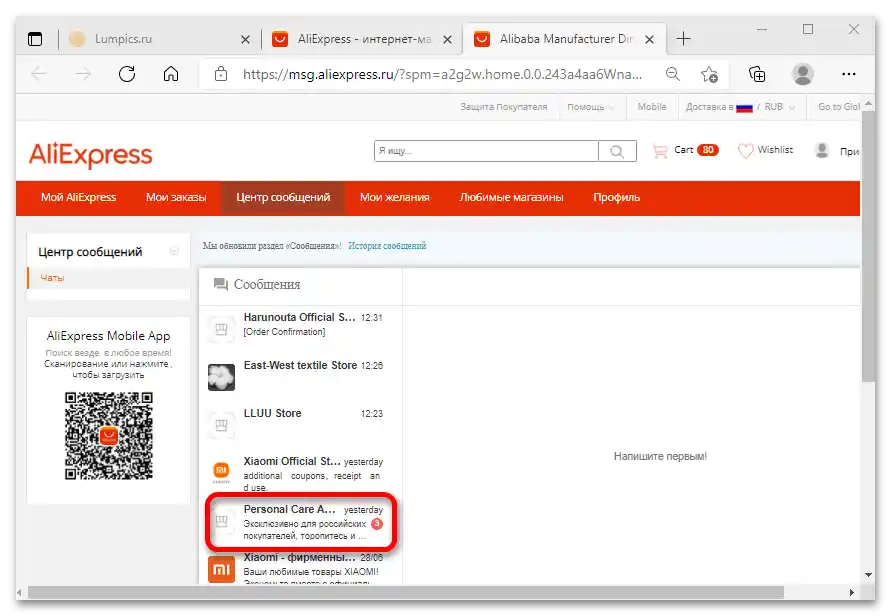Open Мои заказы menu item
This screenshot has height=616, width=891.
176,198
